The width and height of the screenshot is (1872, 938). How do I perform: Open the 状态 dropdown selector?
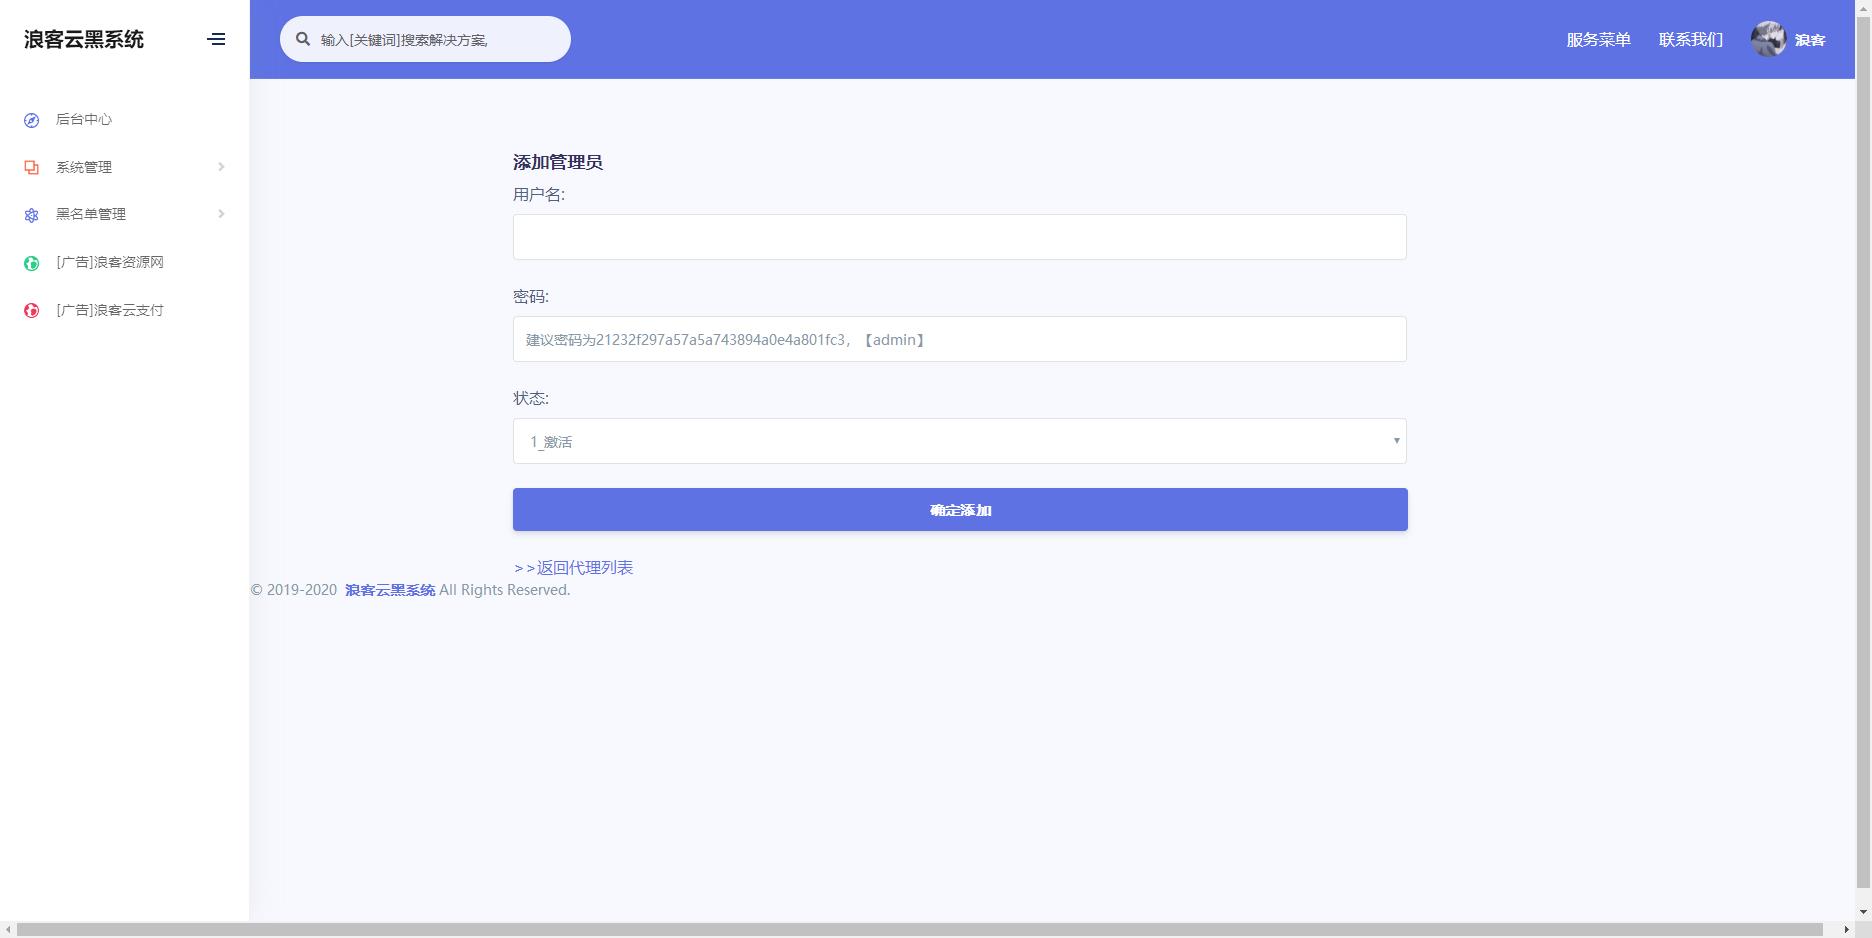(x=959, y=441)
